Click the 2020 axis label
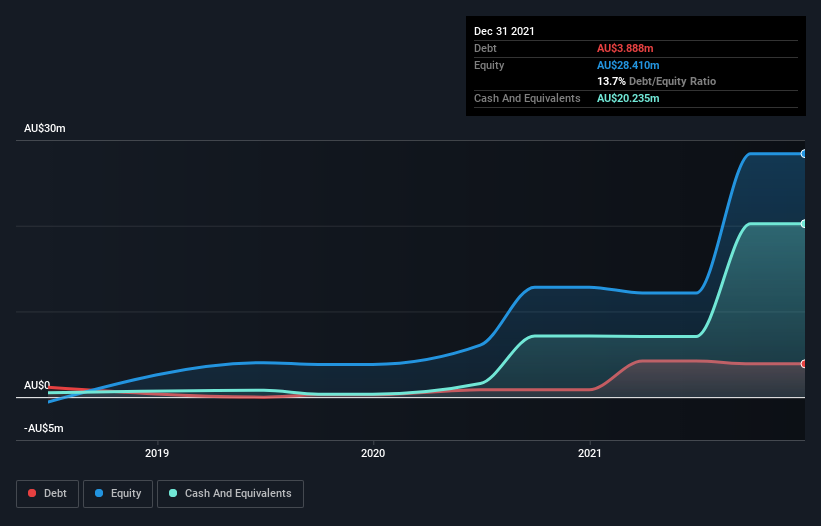821x526 pixels. pyautogui.click(x=373, y=453)
